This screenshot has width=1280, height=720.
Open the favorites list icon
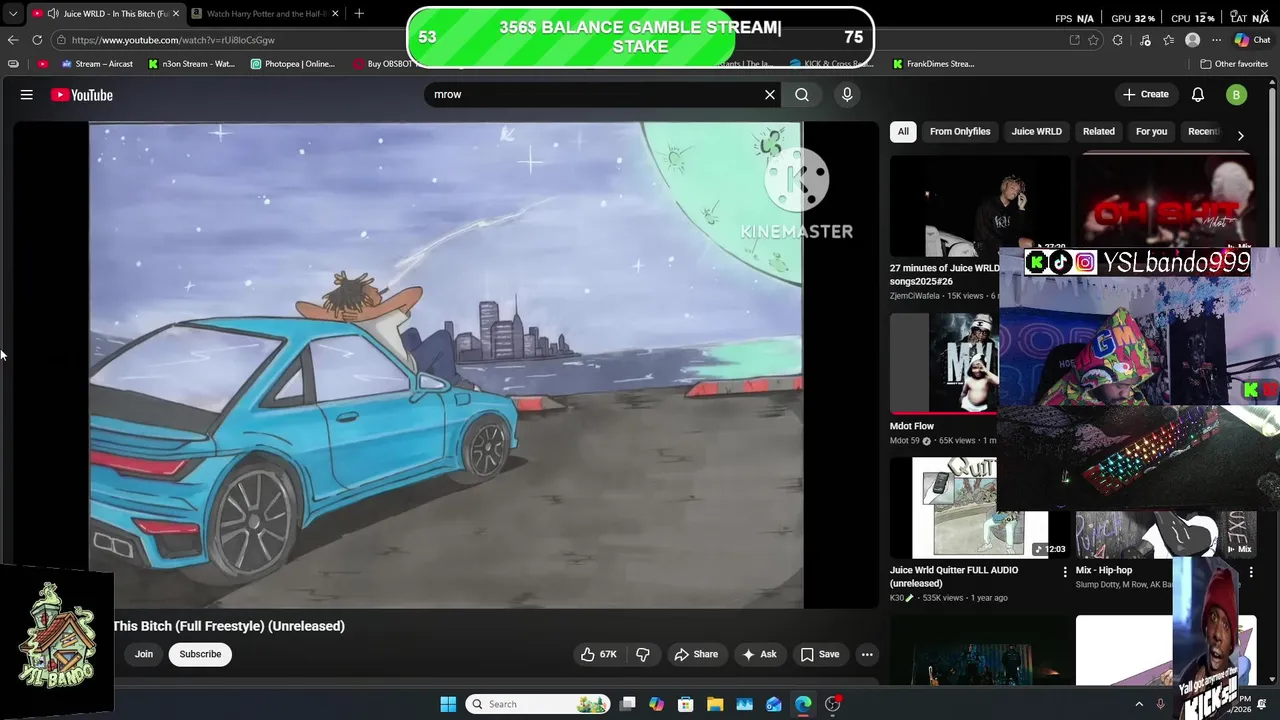[x=1168, y=40]
